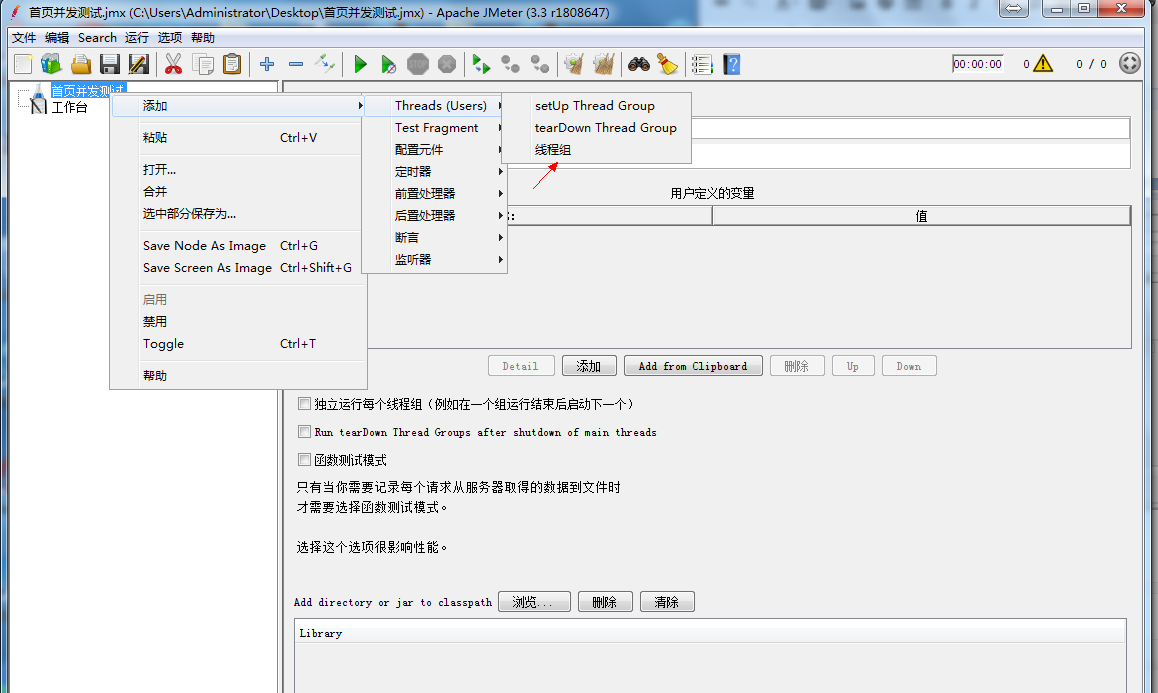Select 工作台 tree node
Screen dimensions: 1158x693
coord(69,108)
